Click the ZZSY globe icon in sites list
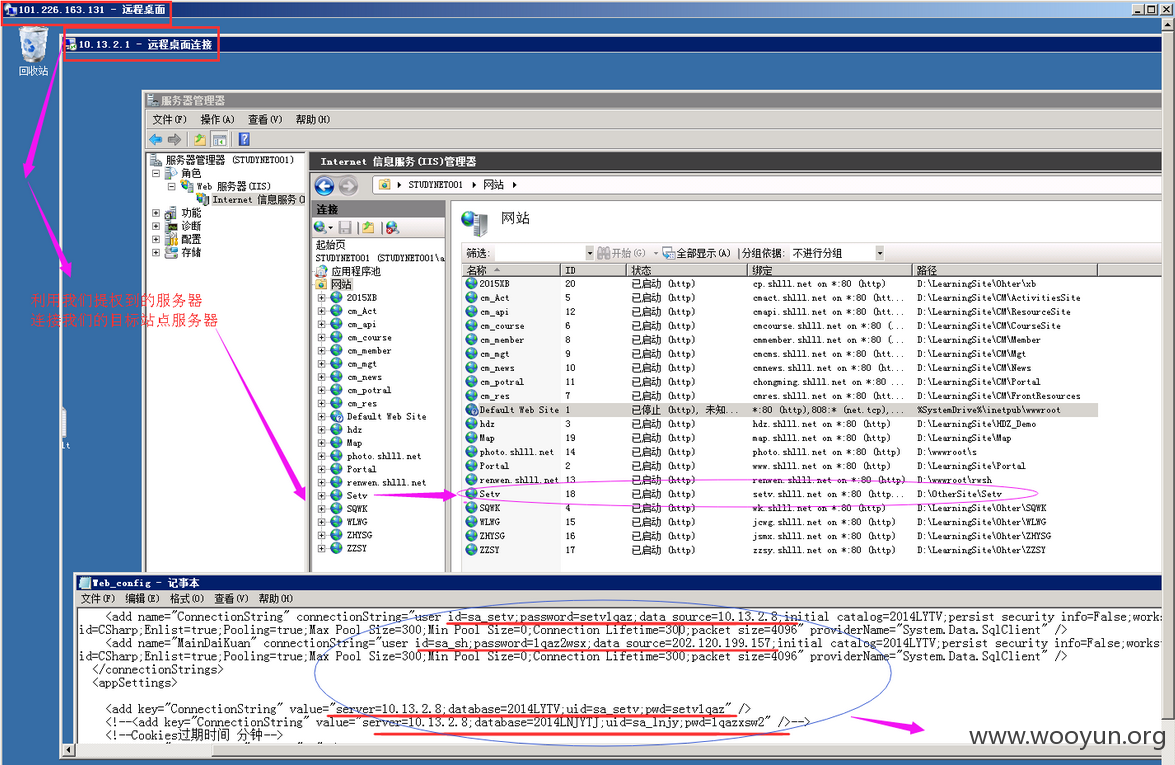1175x765 pixels. click(x=471, y=549)
